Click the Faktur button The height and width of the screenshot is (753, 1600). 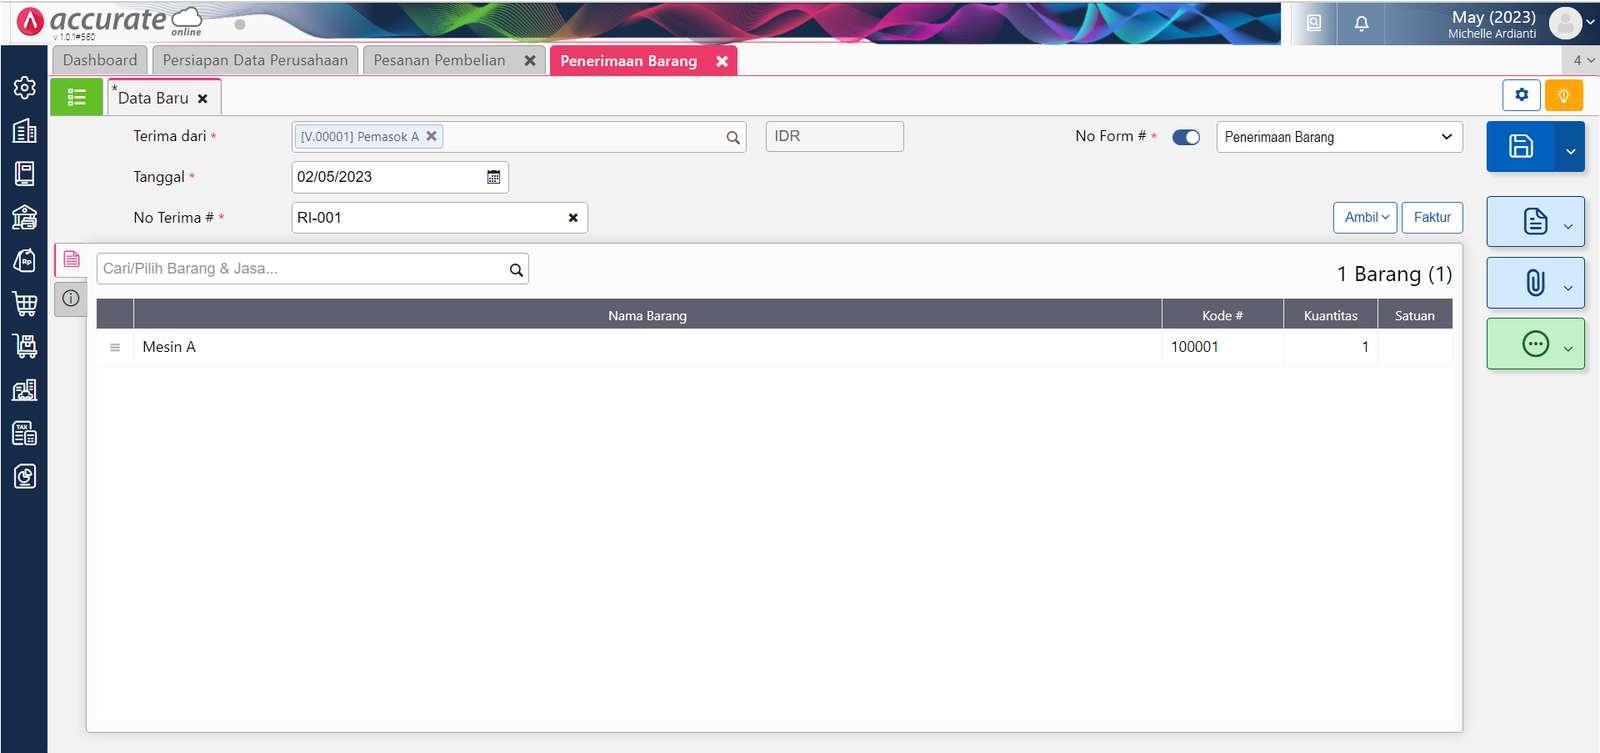1431,217
